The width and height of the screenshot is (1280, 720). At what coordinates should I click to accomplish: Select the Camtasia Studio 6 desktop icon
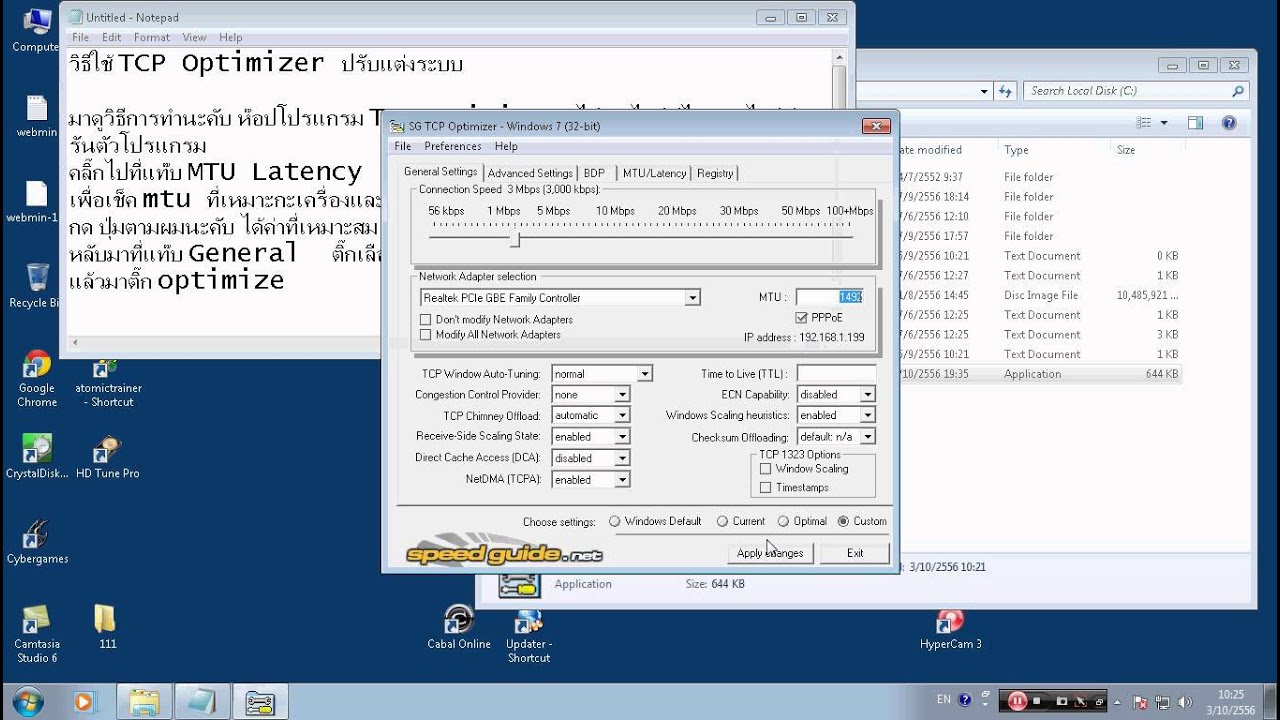pyautogui.click(x=37, y=634)
